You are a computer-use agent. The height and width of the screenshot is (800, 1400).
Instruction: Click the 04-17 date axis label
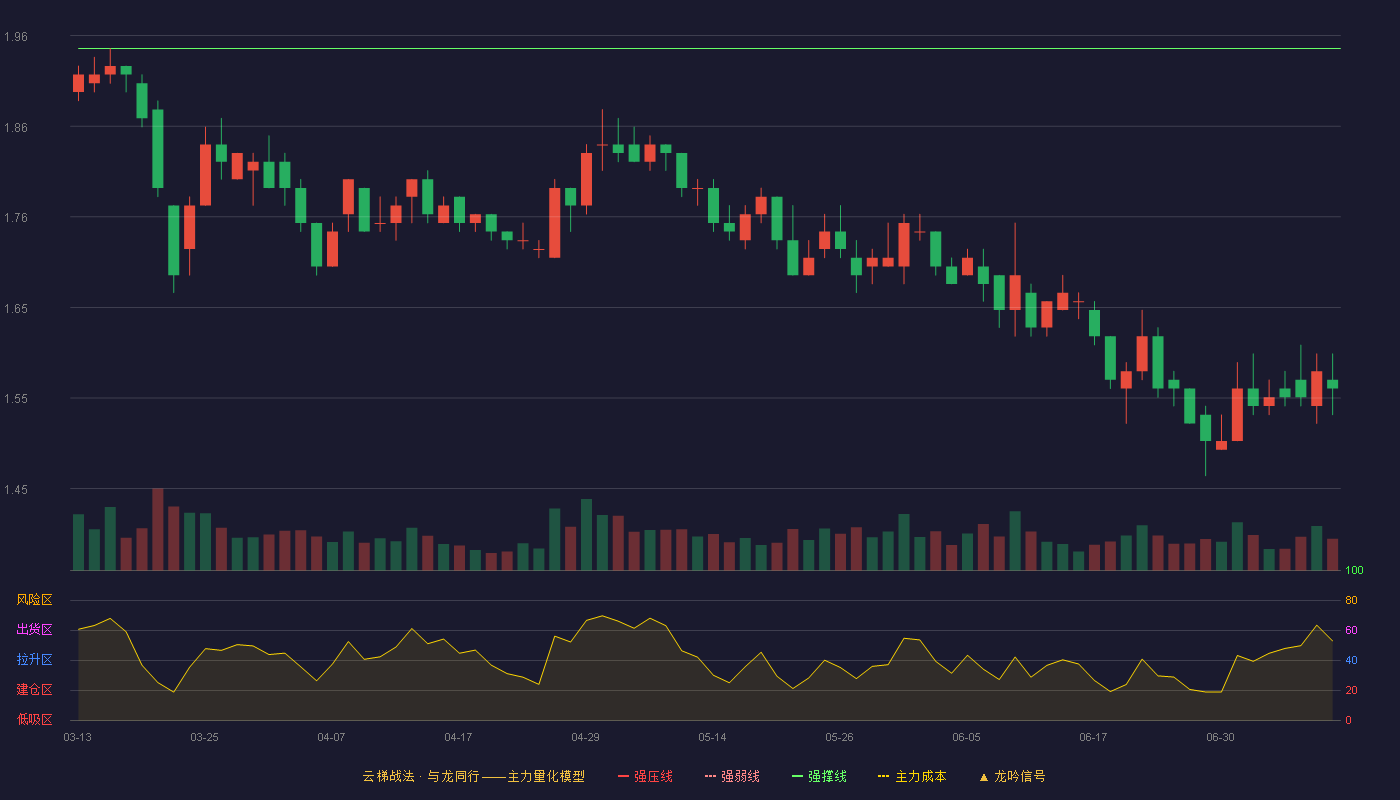[458, 737]
